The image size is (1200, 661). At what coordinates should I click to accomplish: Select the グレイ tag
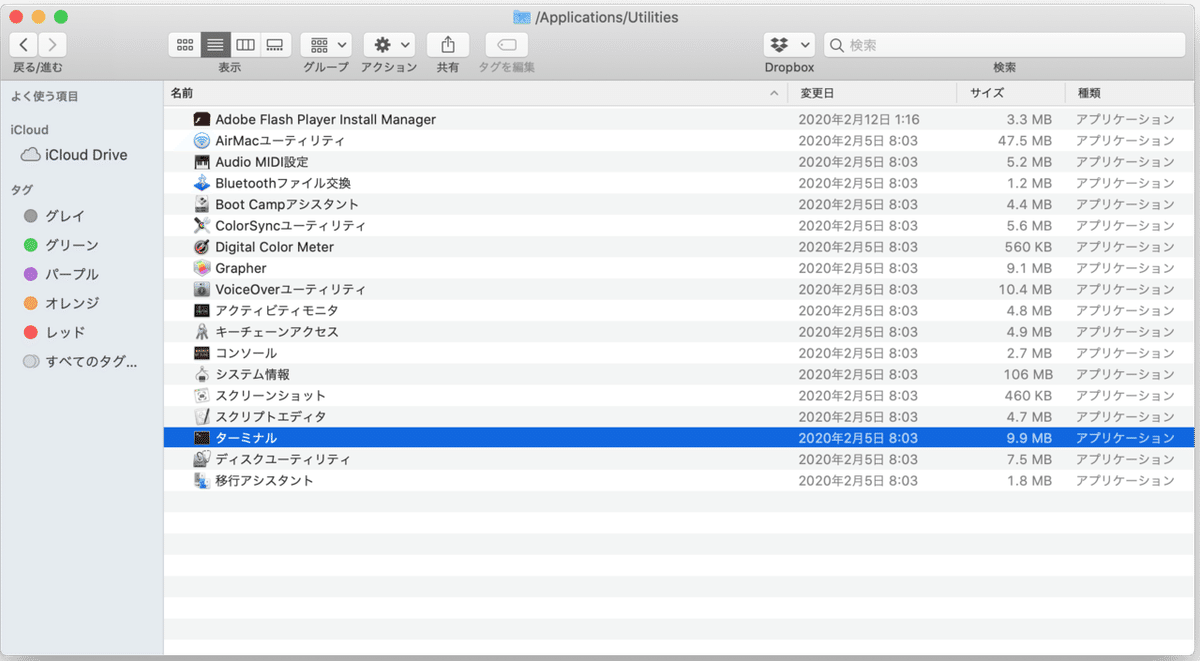pos(55,216)
